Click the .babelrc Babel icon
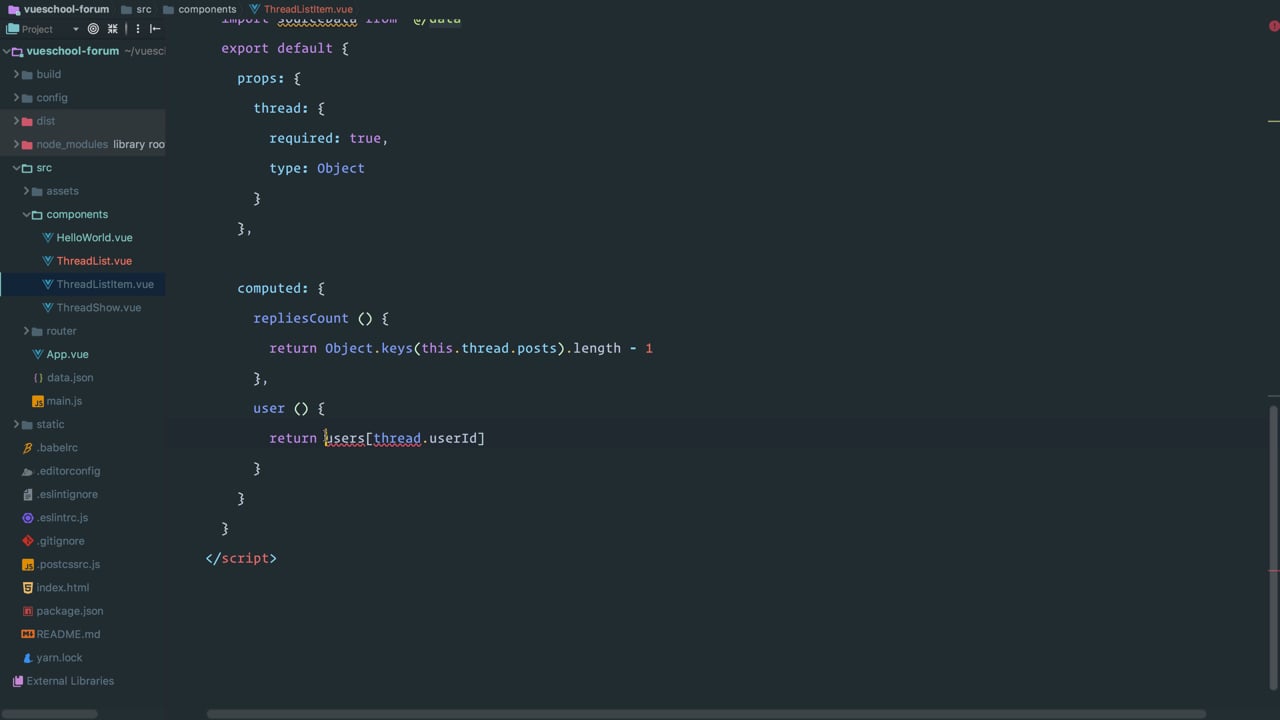 (x=28, y=448)
